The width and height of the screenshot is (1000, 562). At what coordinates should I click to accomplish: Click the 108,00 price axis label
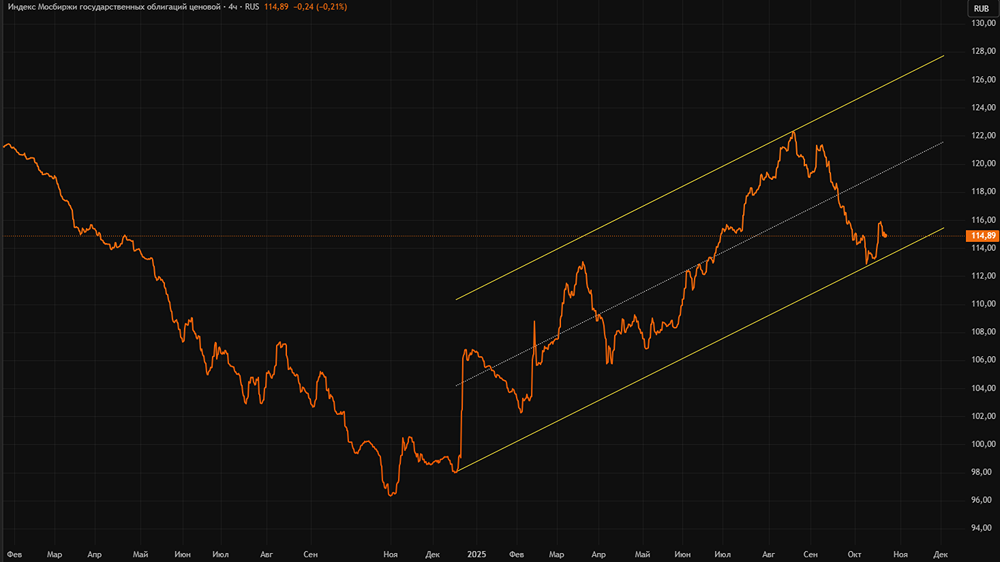[x=983, y=332]
